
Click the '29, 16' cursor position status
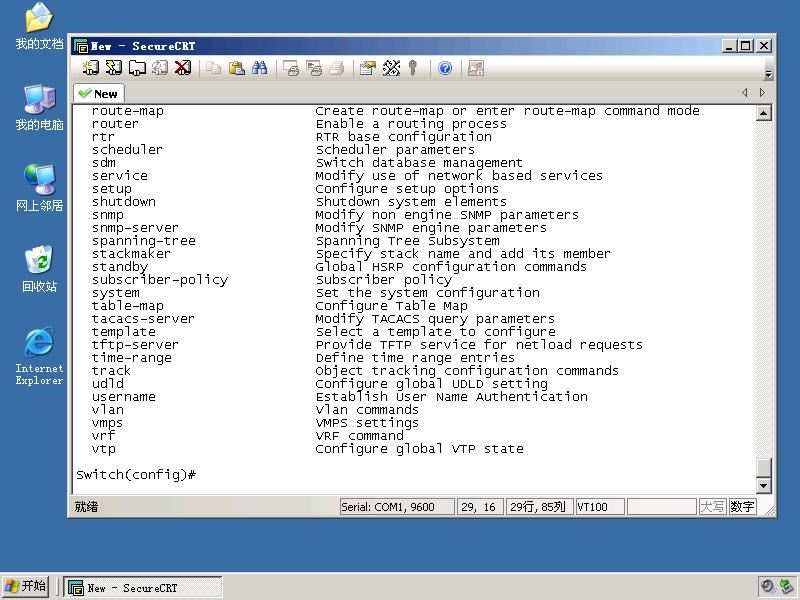(480, 507)
